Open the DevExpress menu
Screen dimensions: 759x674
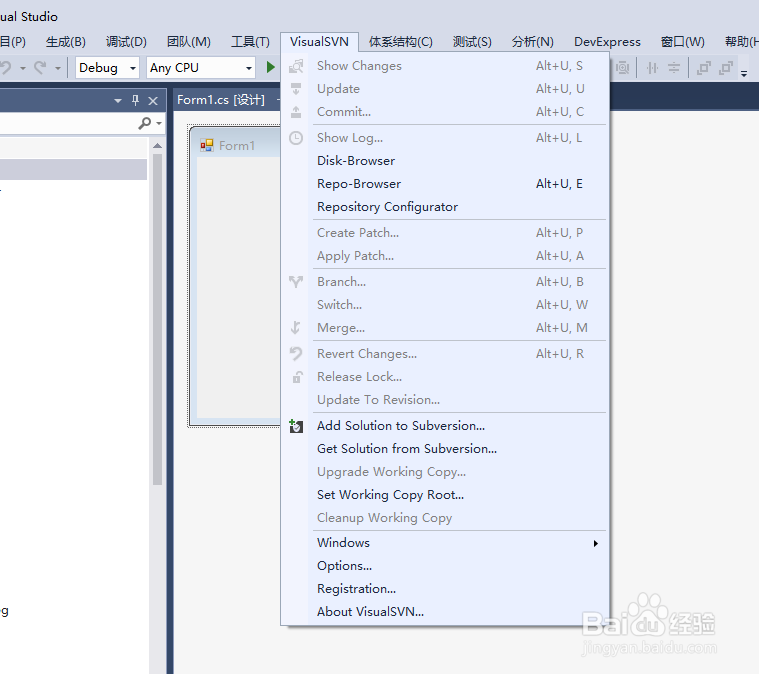point(607,42)
